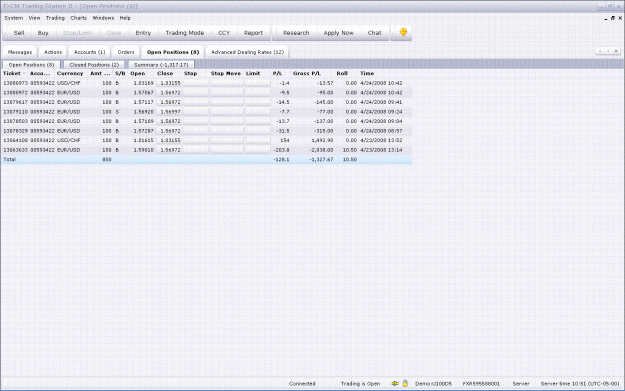Click the Stop cell for ticket 13080973
The height and width of the screenshot is (391, 625).
(x=196, y=83)
